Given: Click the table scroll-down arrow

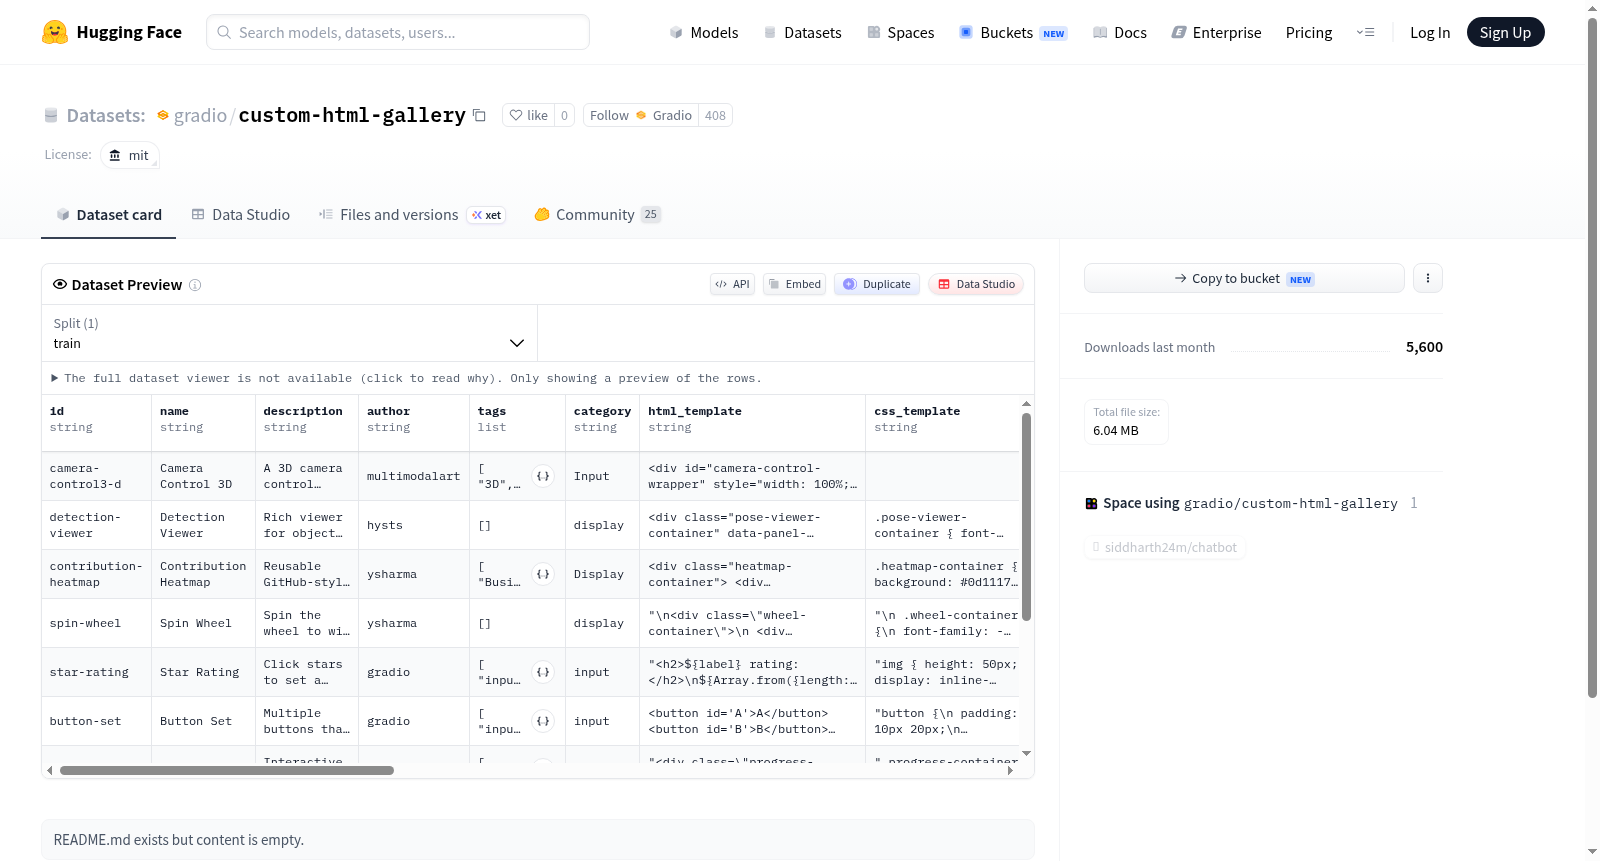Looking at the screenshot, I should pyautogui.click(x=1026, y=753).
